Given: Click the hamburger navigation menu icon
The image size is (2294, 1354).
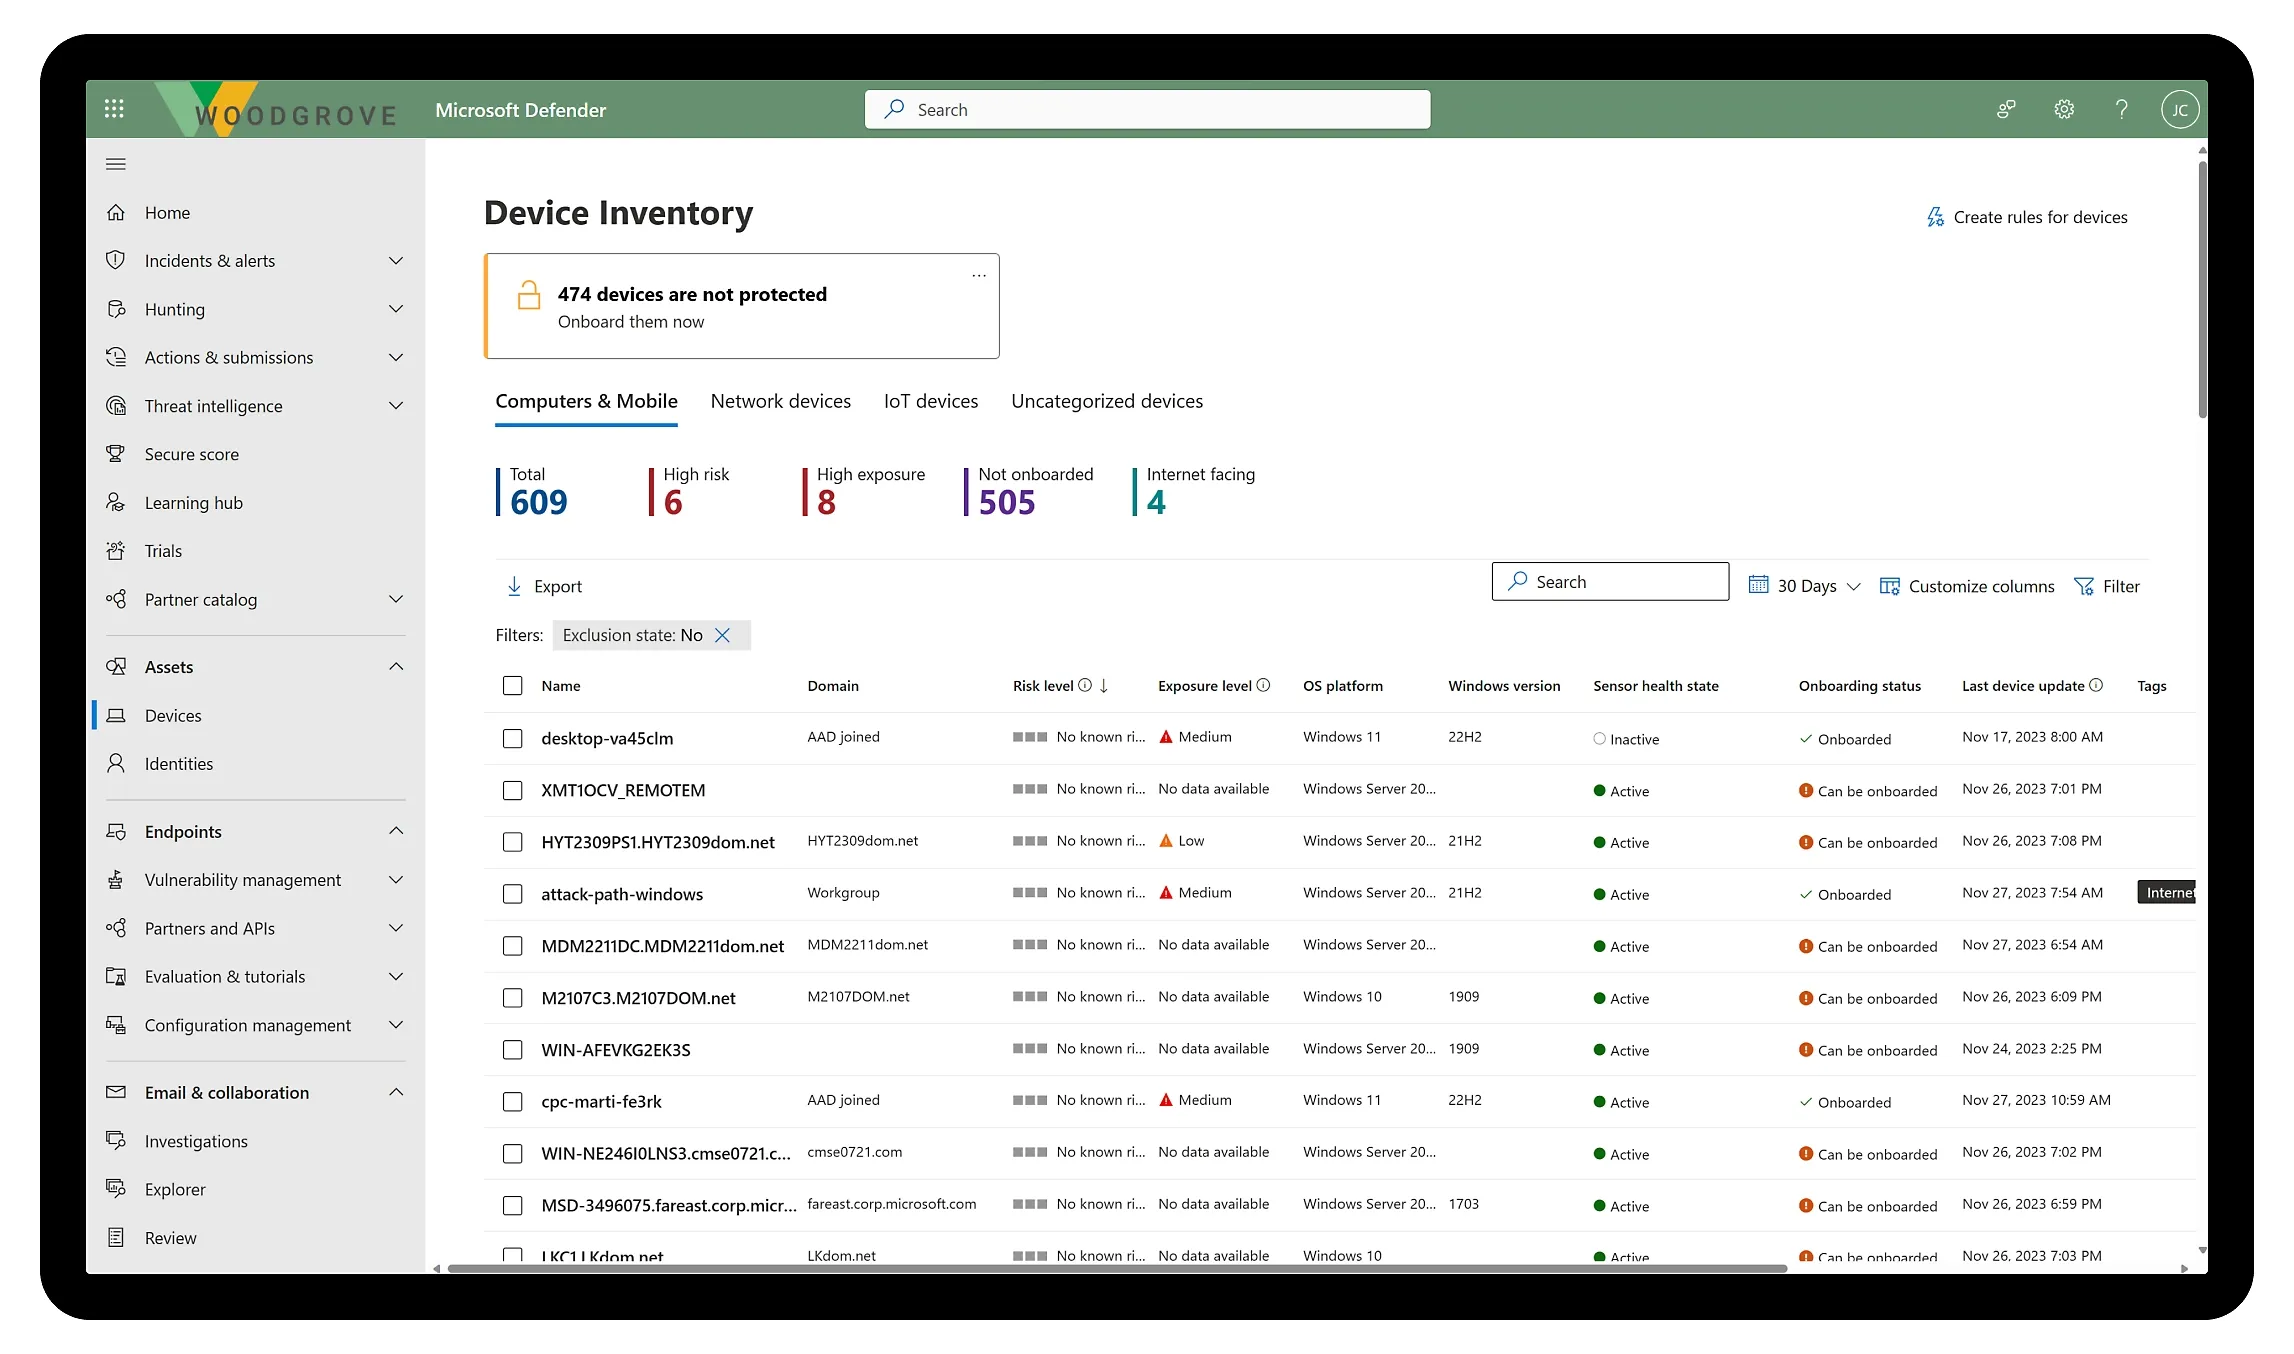Looking at the screenshot, I should [x=116, y=164].
